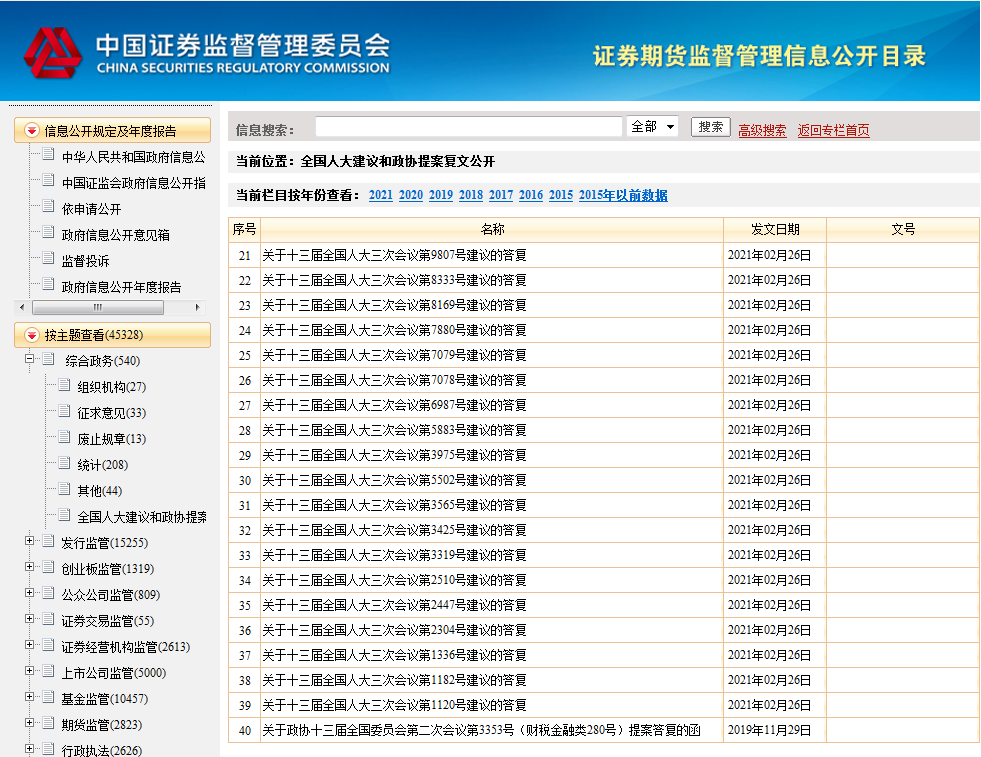Click document icon beside 综合政务(540)

click(x=48, y=358)
